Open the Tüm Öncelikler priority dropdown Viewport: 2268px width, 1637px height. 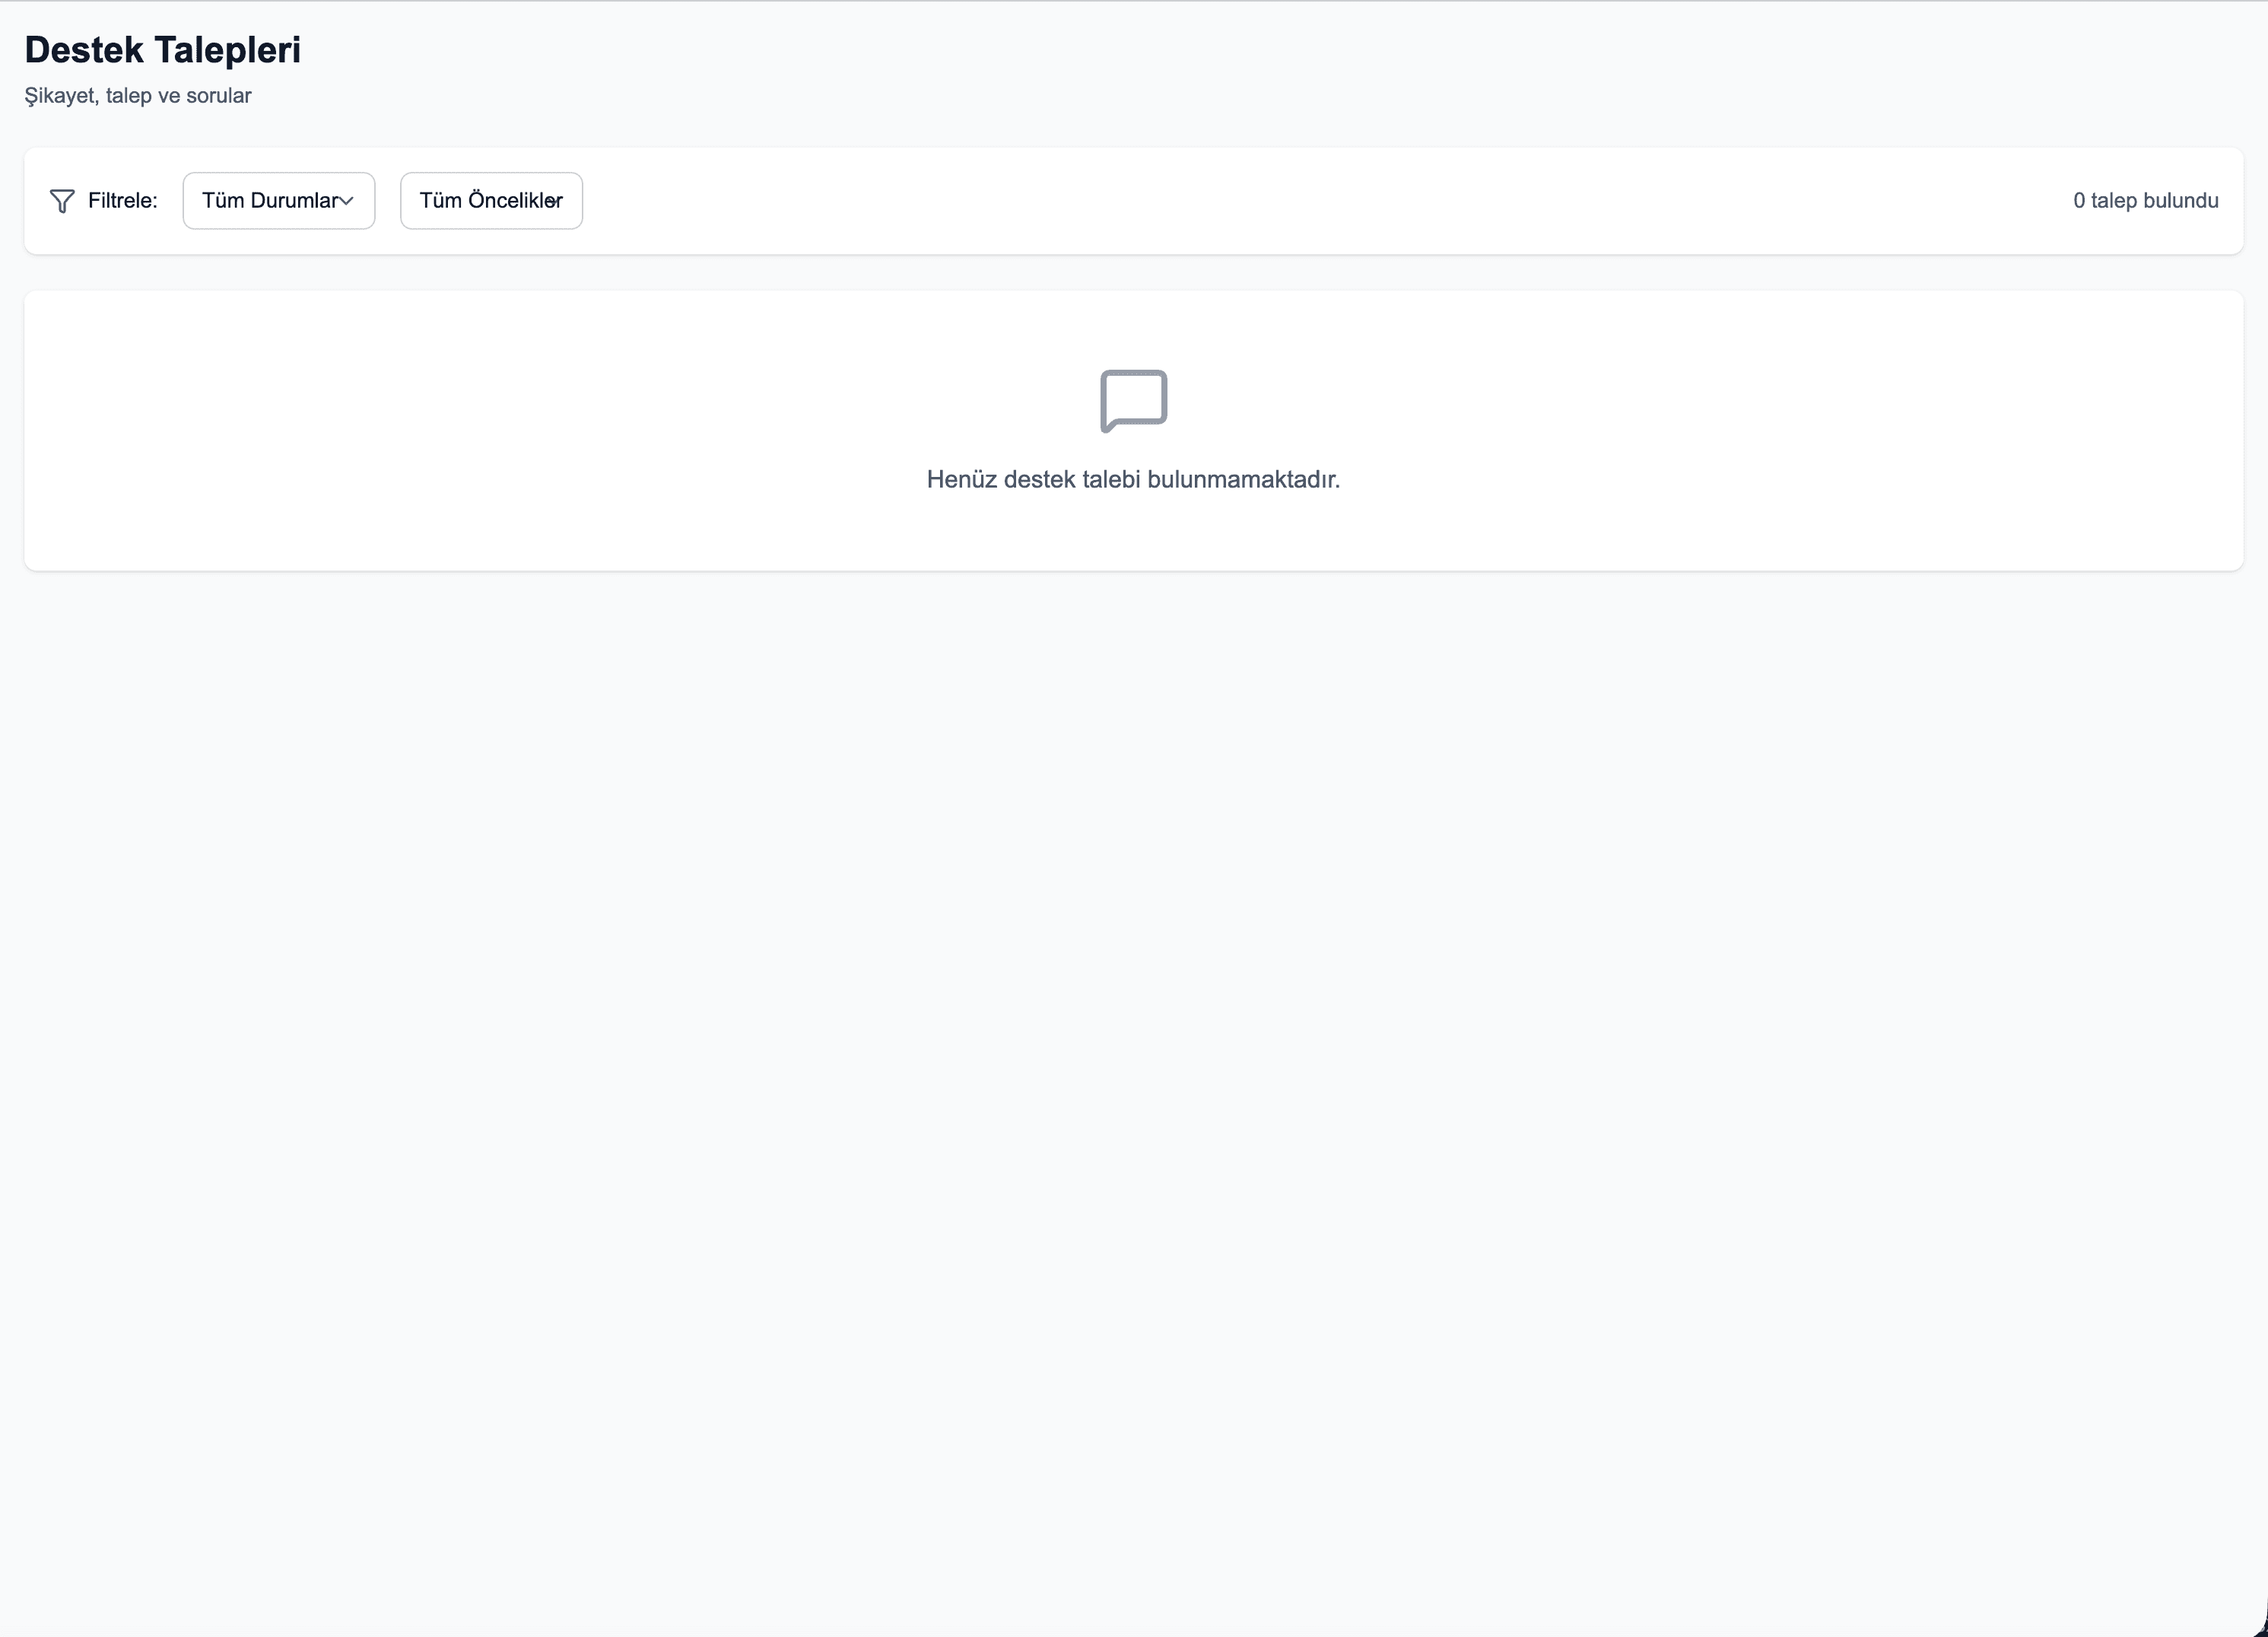[x=490, y=201]
